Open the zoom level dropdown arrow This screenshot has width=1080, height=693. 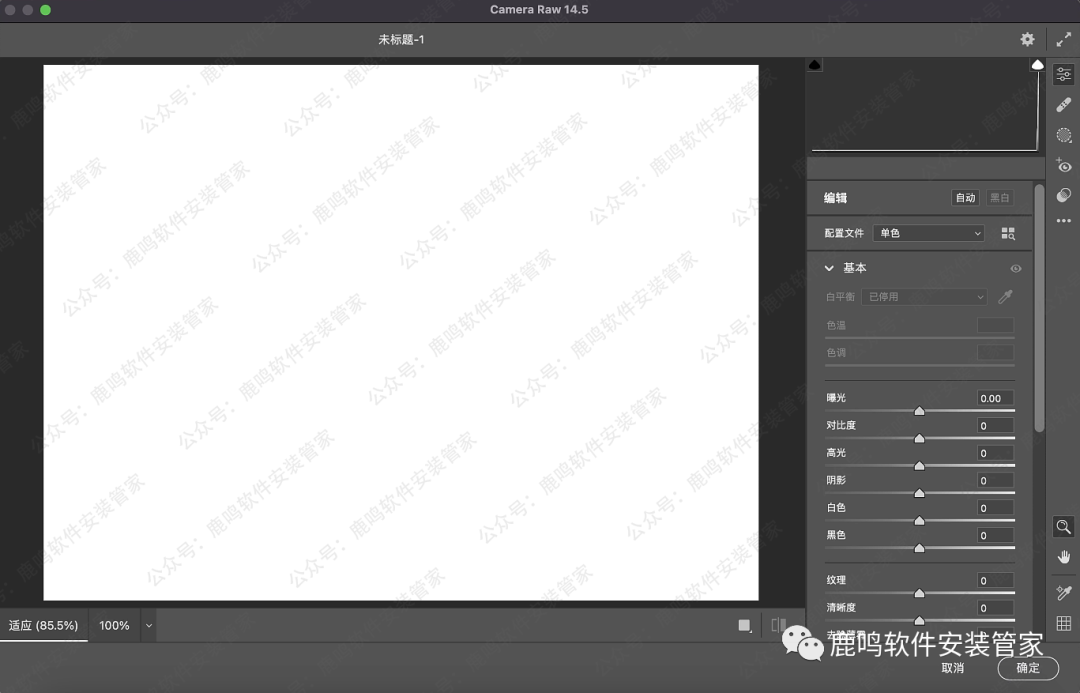pos(149,626)
